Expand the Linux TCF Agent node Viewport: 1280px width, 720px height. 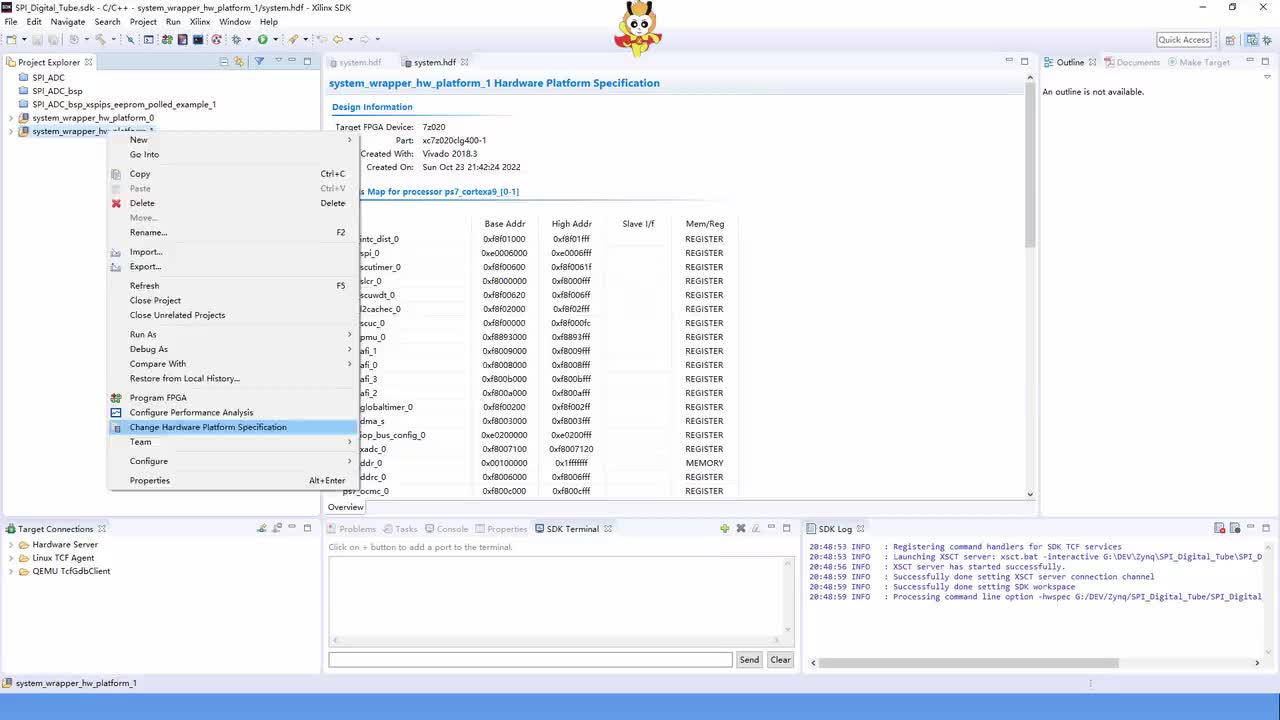11,558
